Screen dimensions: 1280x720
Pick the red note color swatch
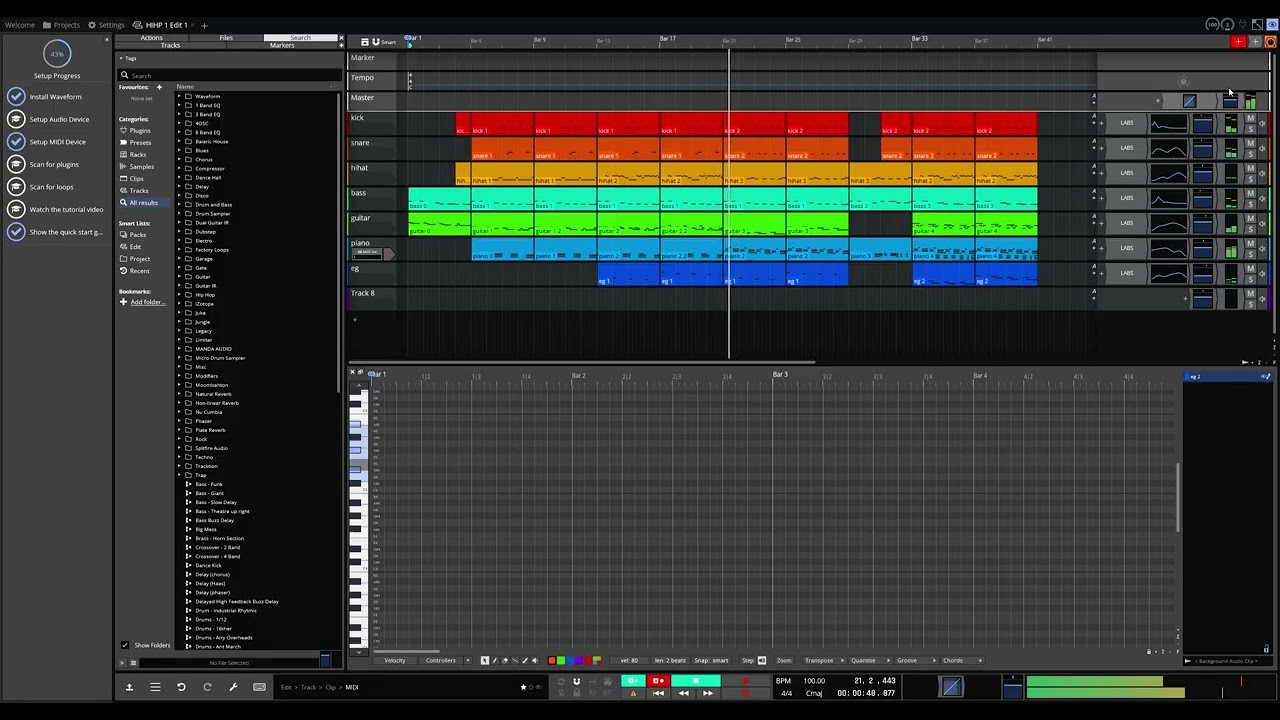coord(588,660)
